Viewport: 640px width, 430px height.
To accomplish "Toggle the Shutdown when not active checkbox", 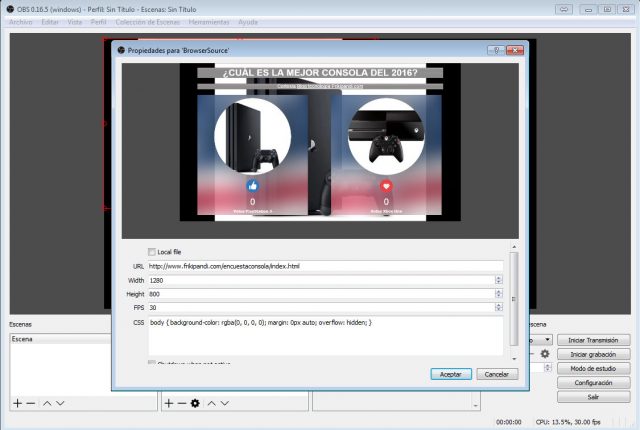I will click(x=152, y=364).
